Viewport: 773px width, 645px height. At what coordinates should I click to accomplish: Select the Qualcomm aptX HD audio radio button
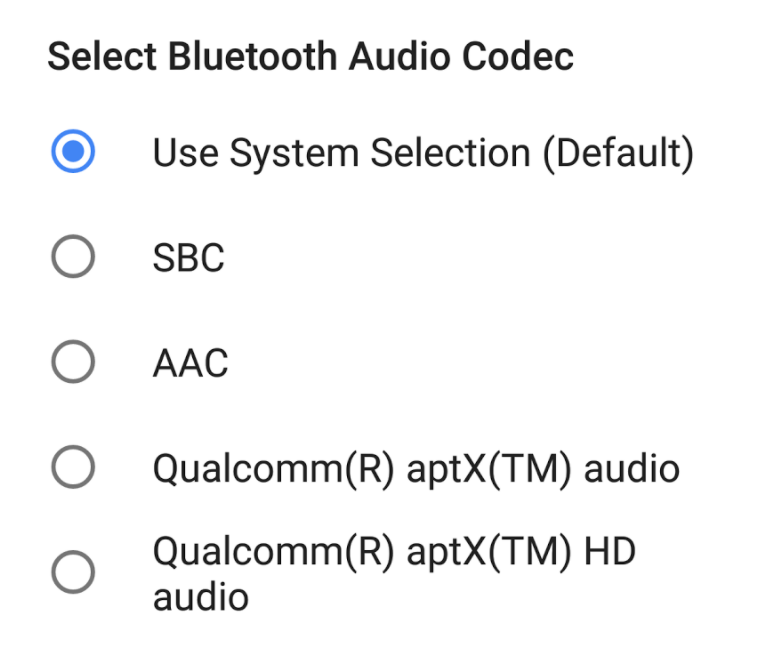(73, 573)
